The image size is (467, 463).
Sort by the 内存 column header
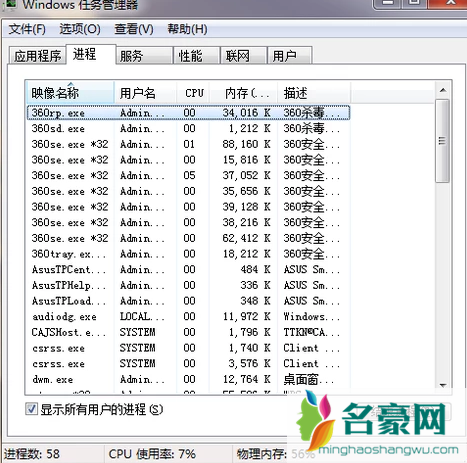(243, 93)
